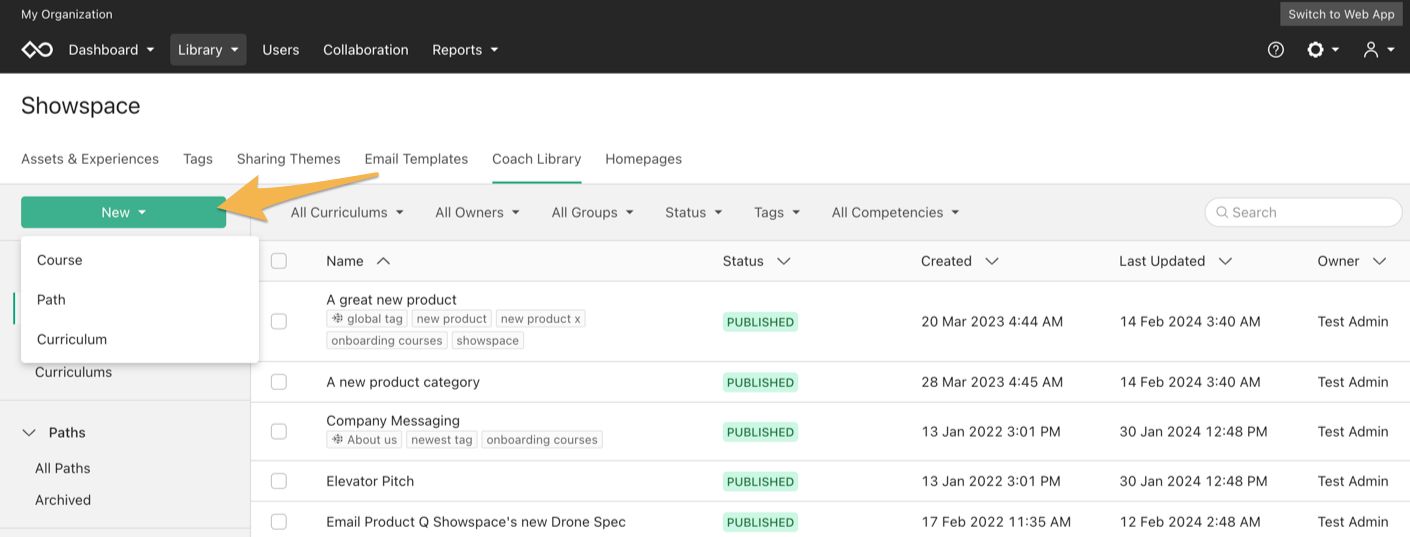Collapse the Paths sidebar section
The image size is (1410, 537).
pos(28,433)
